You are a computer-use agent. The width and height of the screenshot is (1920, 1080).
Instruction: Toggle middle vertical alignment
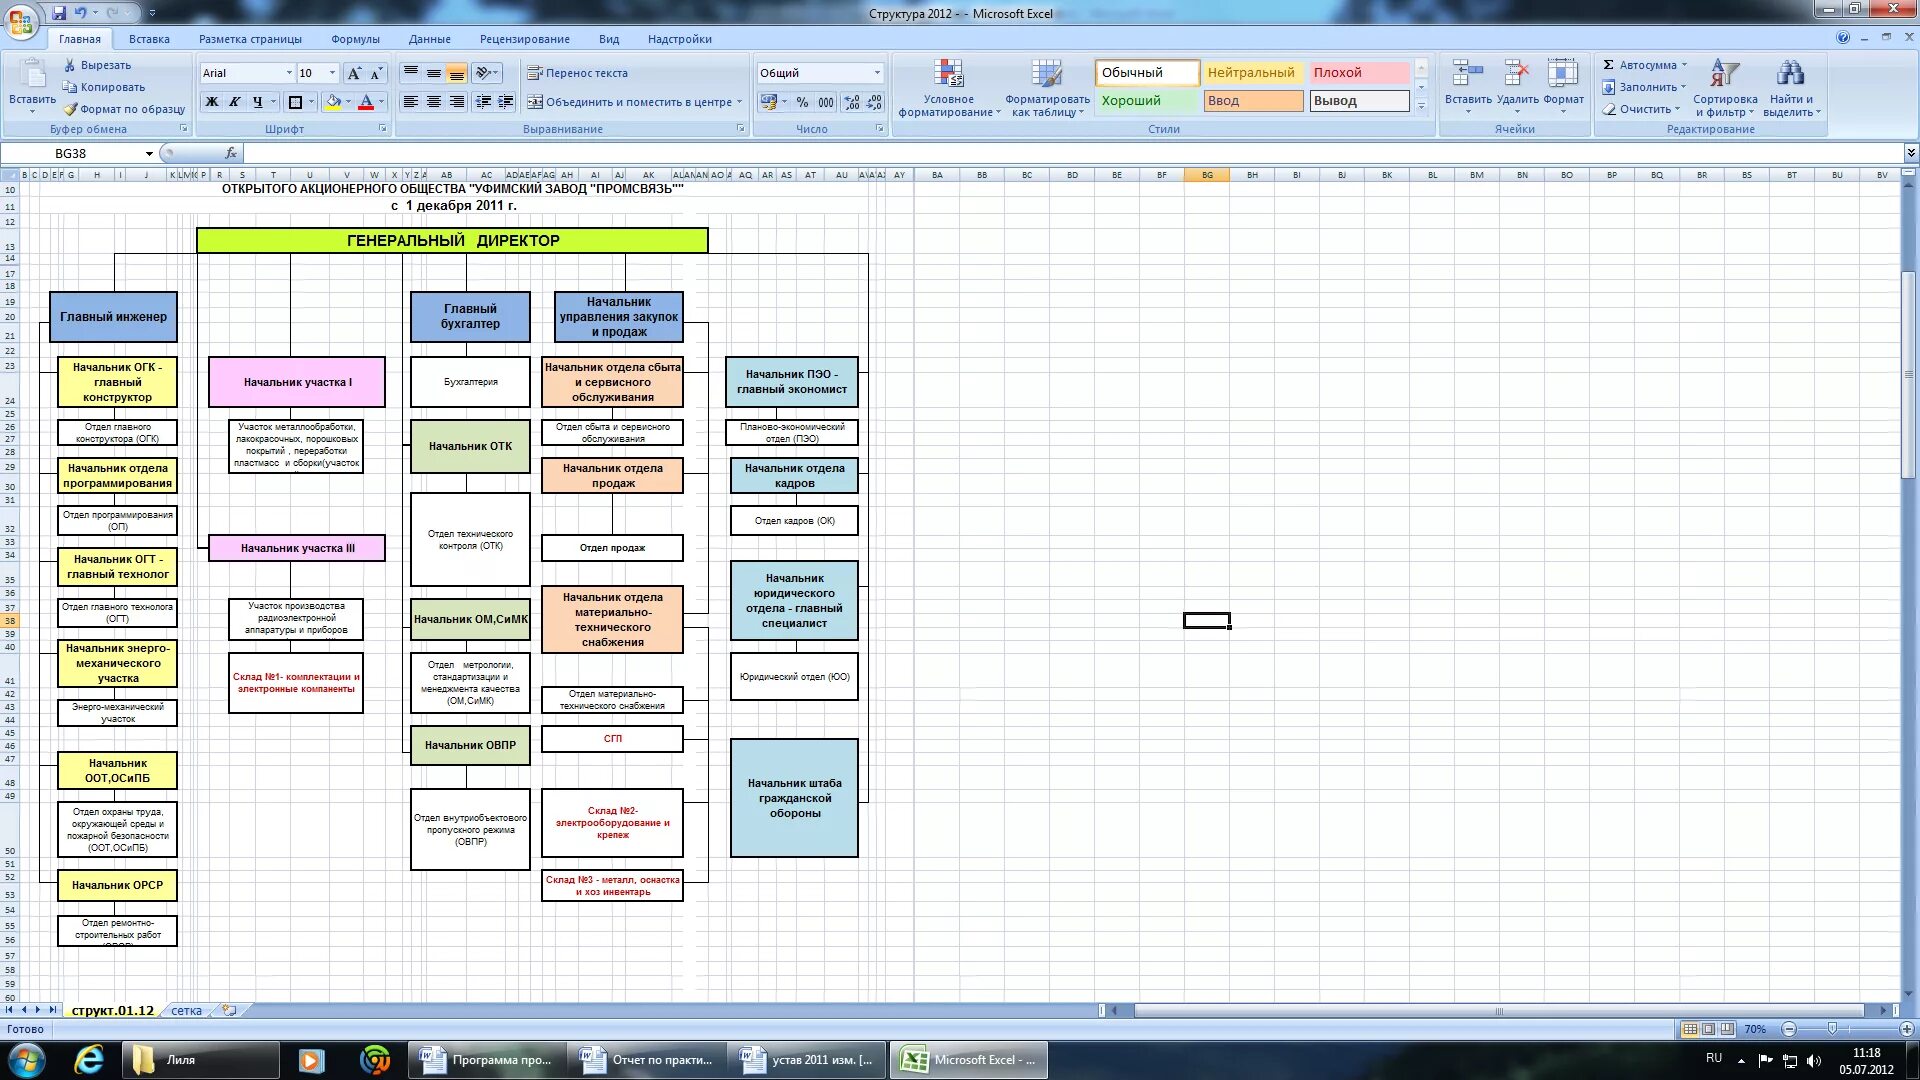pyautogui.click(x=434, y=73)
